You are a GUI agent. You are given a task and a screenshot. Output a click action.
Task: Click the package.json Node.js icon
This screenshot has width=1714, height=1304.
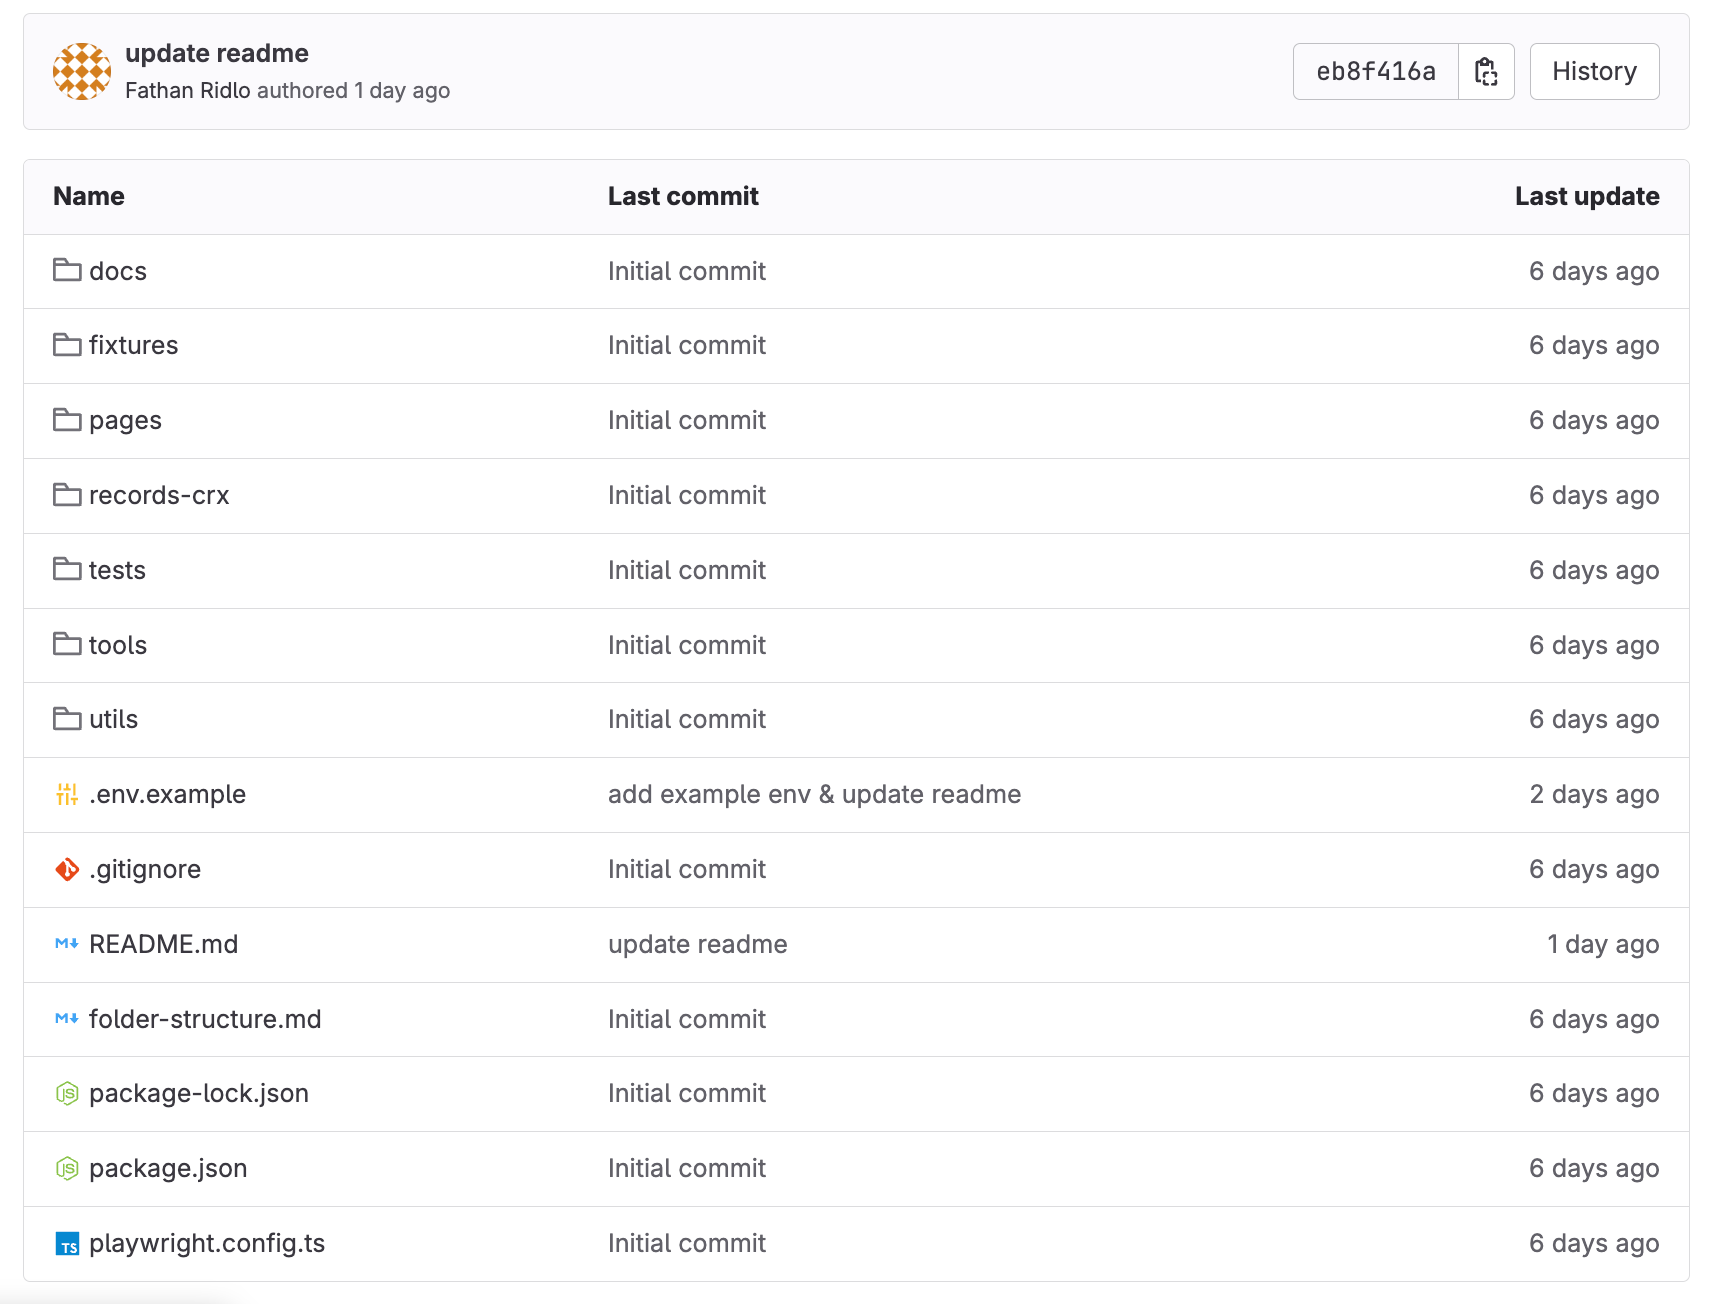pyautogui.click(x=67, y=1168)
